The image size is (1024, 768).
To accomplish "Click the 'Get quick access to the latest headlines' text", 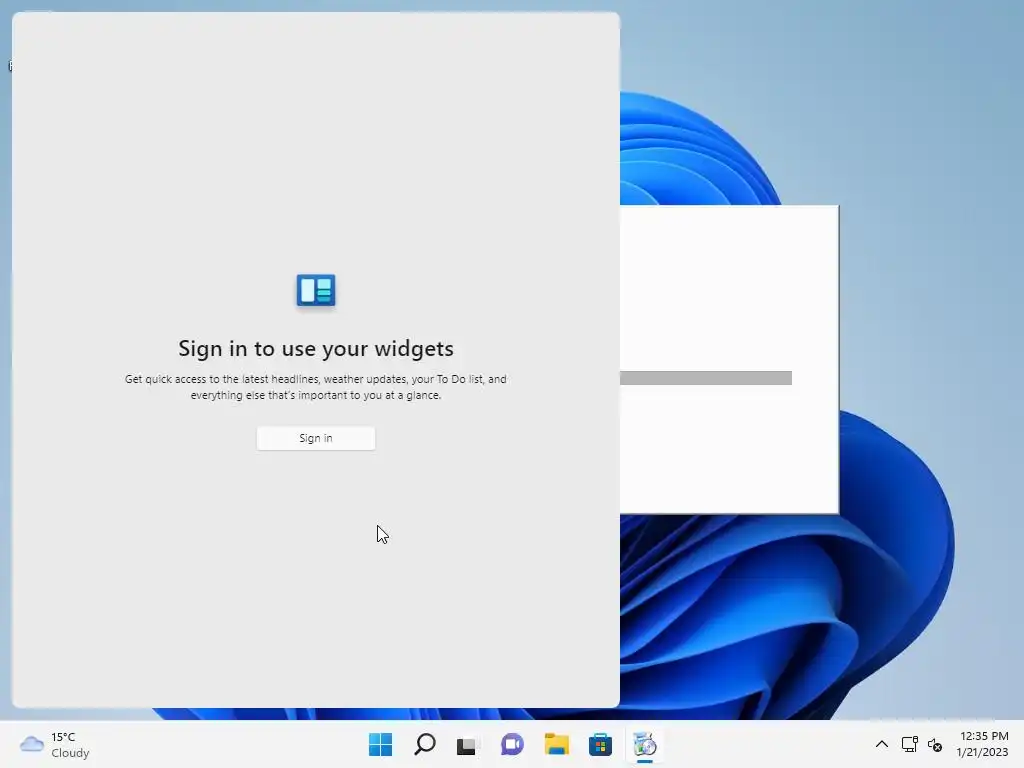I will click(x=315, y=387).
